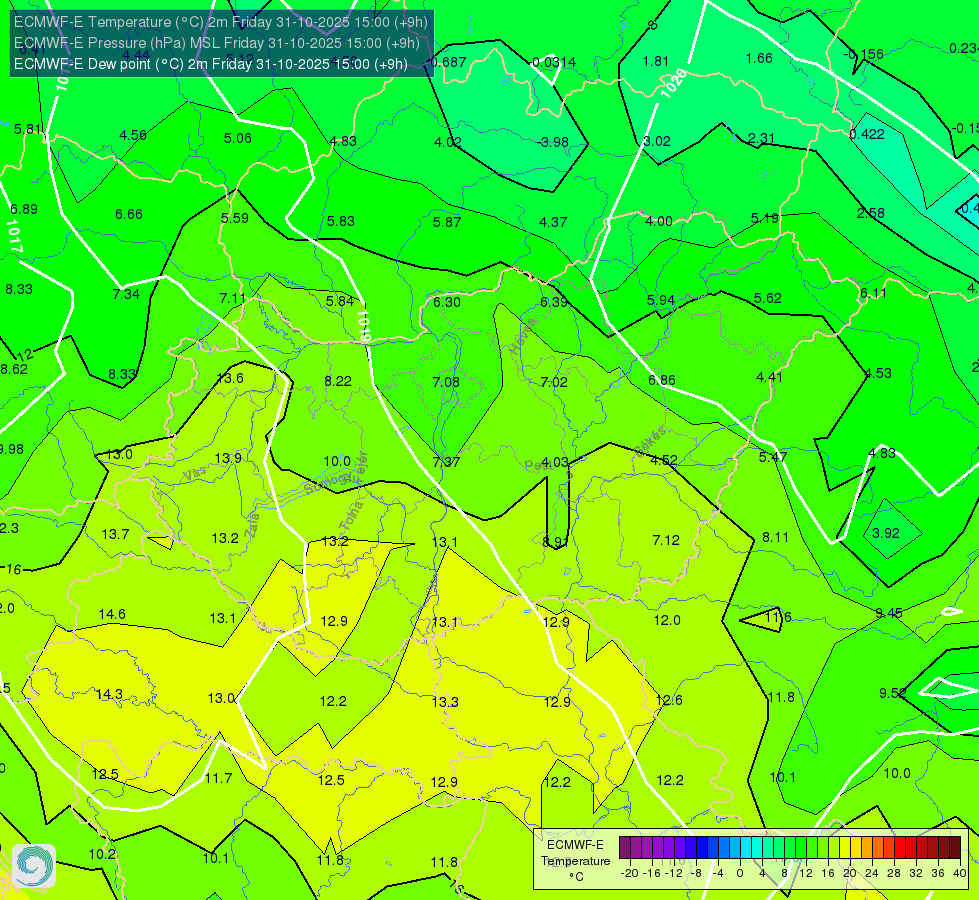This screenshot has width=979, height=900.
Task: Click the dew point value 9.45
Action: coord(888,613)
